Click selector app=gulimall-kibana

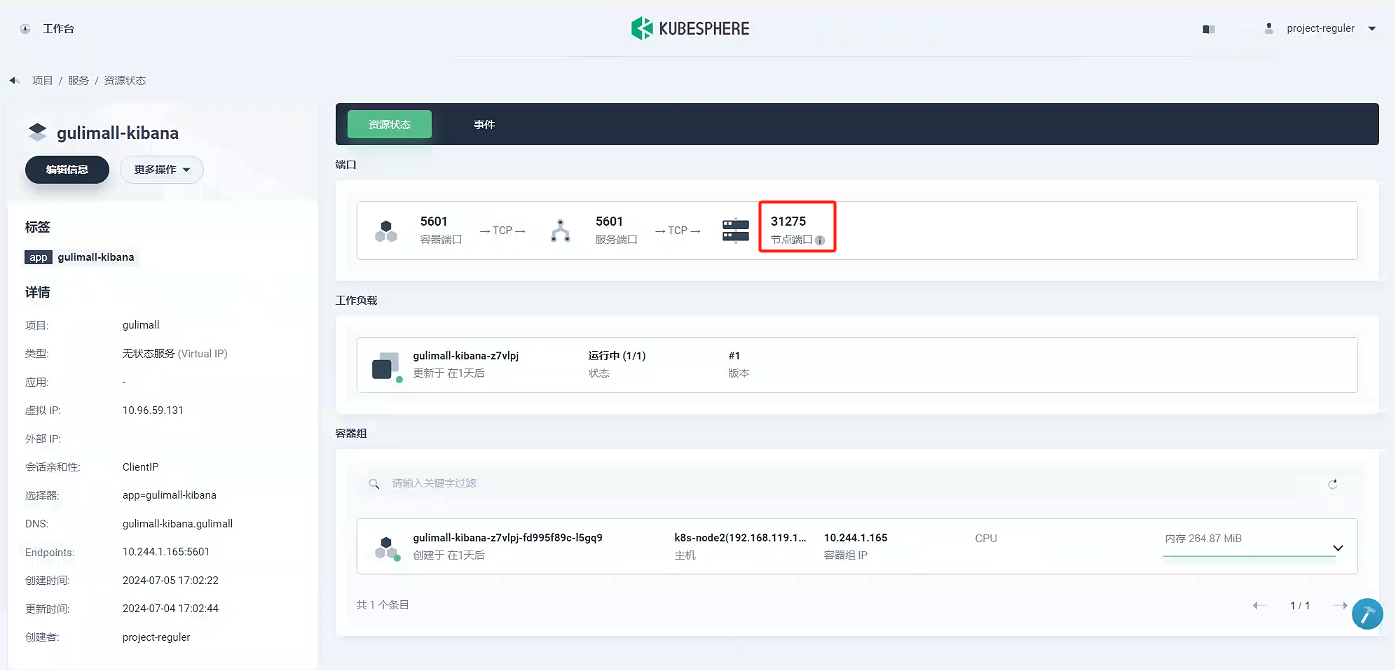169,495
